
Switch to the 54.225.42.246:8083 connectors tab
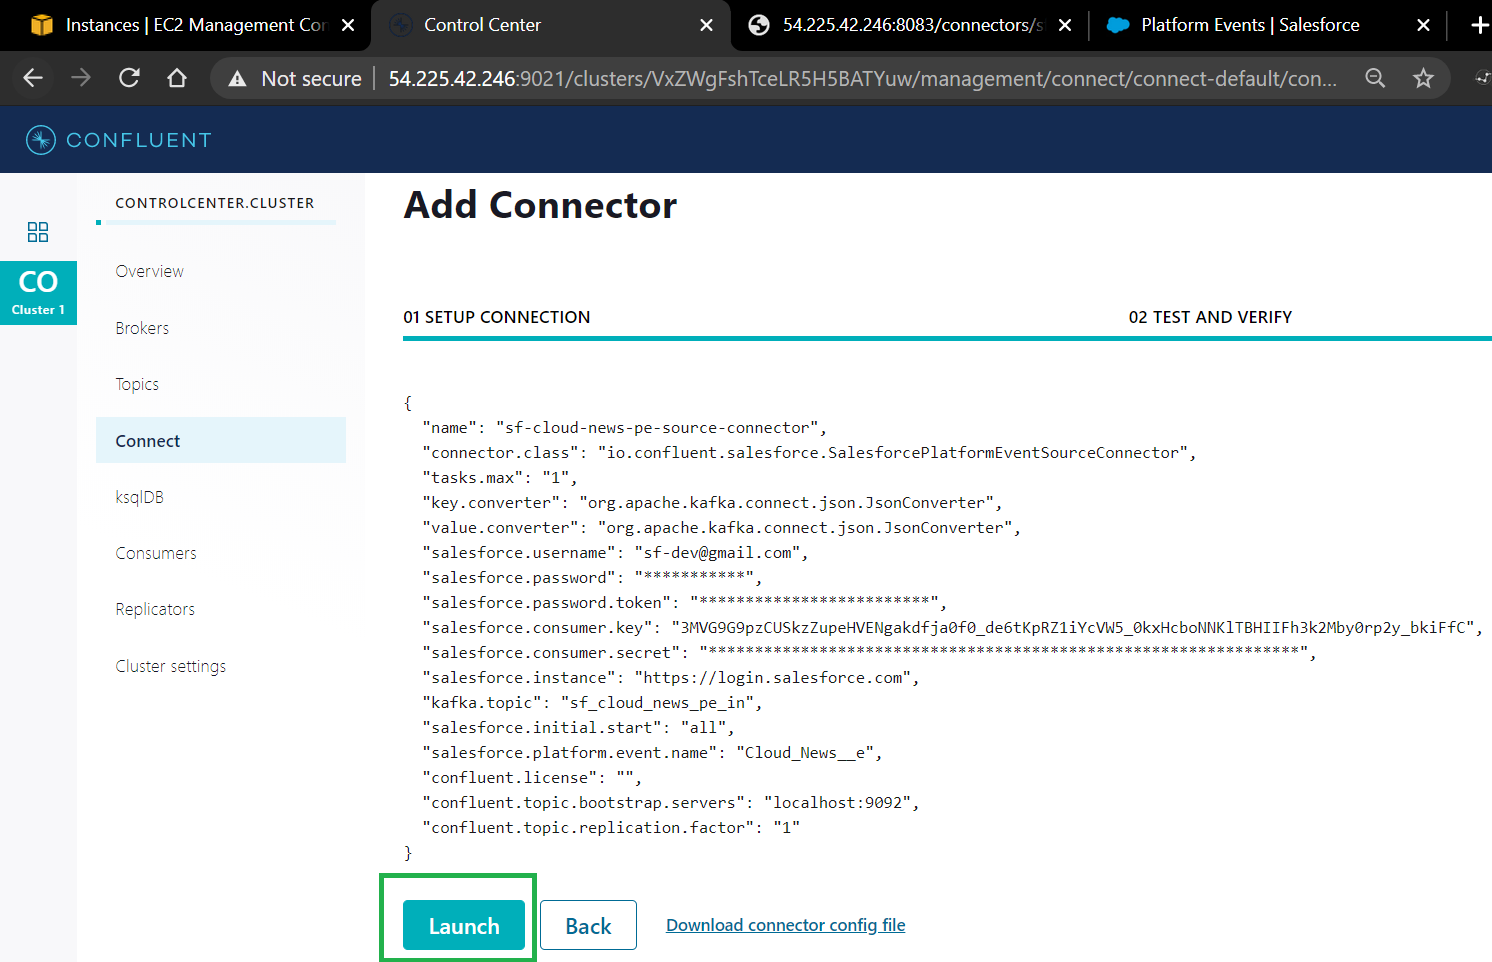pos(910,25)
